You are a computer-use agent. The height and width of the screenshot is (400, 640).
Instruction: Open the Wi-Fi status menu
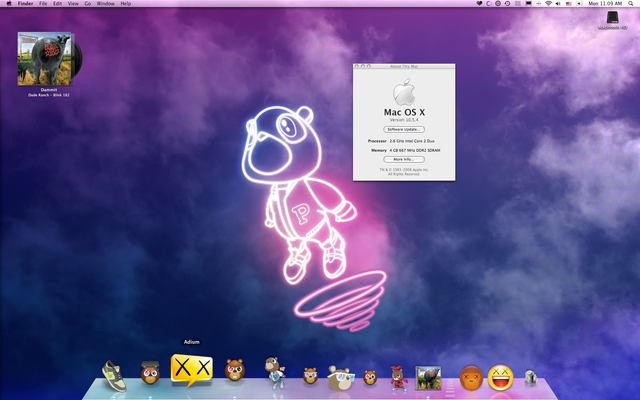(x=548, y=3)
